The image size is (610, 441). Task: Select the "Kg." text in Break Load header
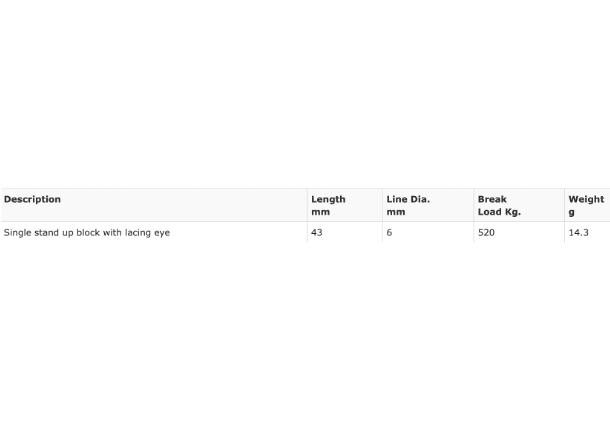coord(513,212)
